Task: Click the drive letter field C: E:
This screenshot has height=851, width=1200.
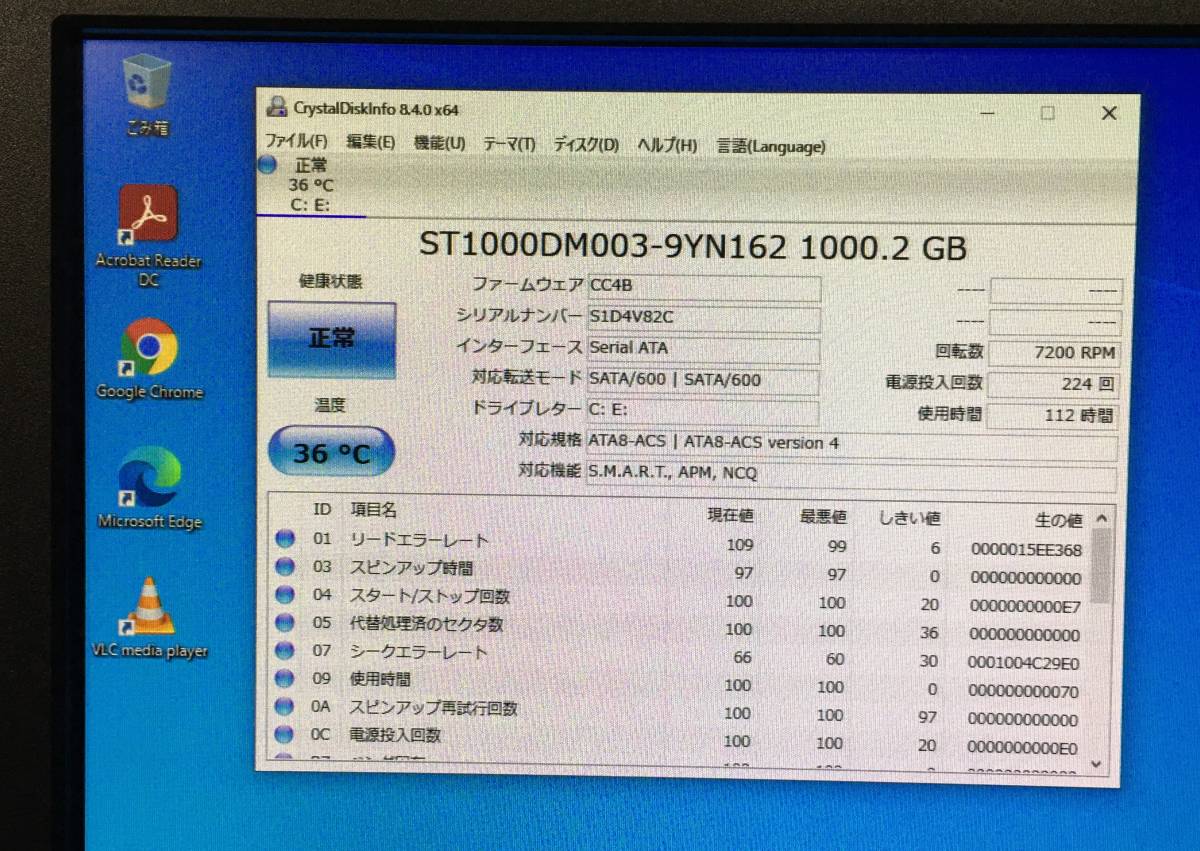Action: coord(702,412)
